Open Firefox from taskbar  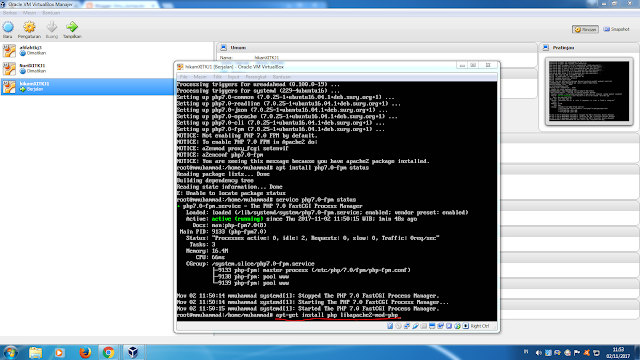pos(84,353)
